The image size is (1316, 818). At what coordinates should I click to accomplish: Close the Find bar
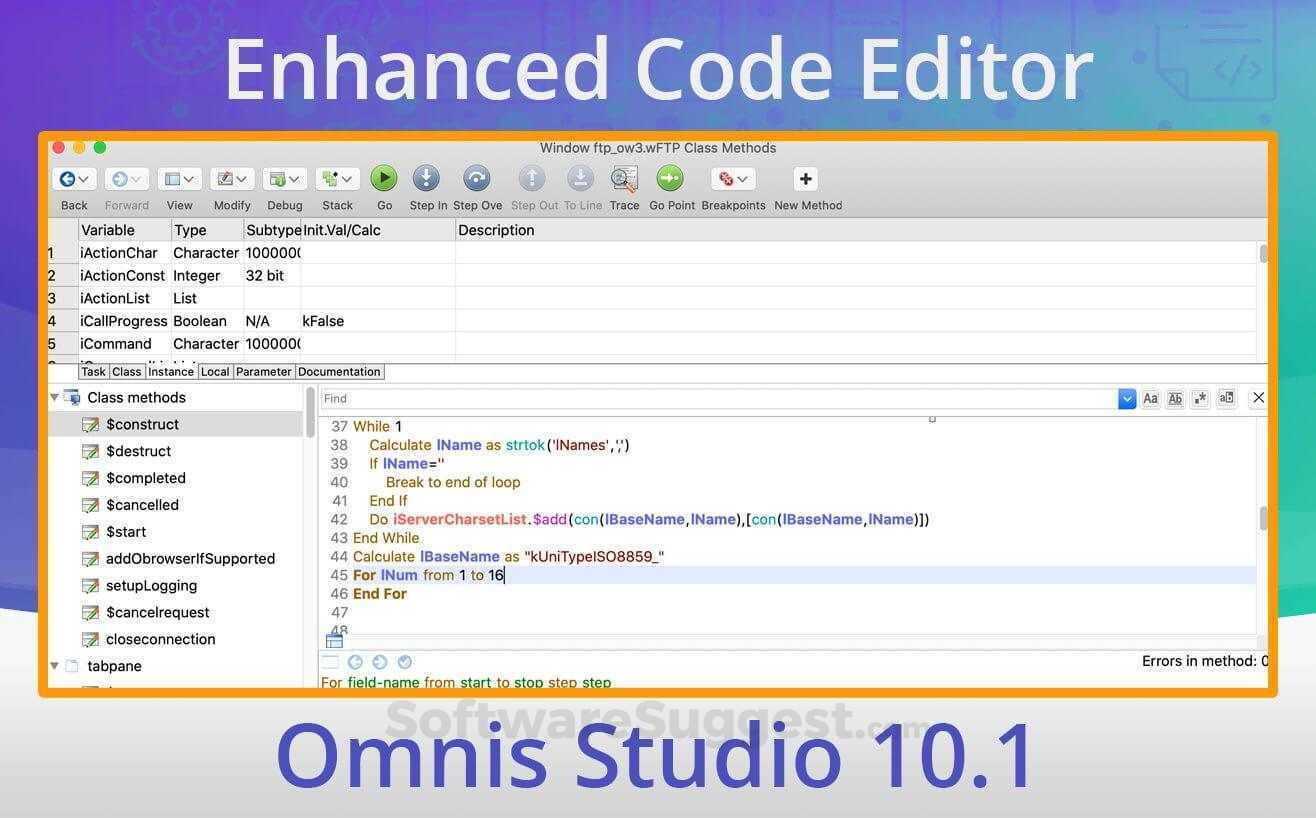point(1259,397)
